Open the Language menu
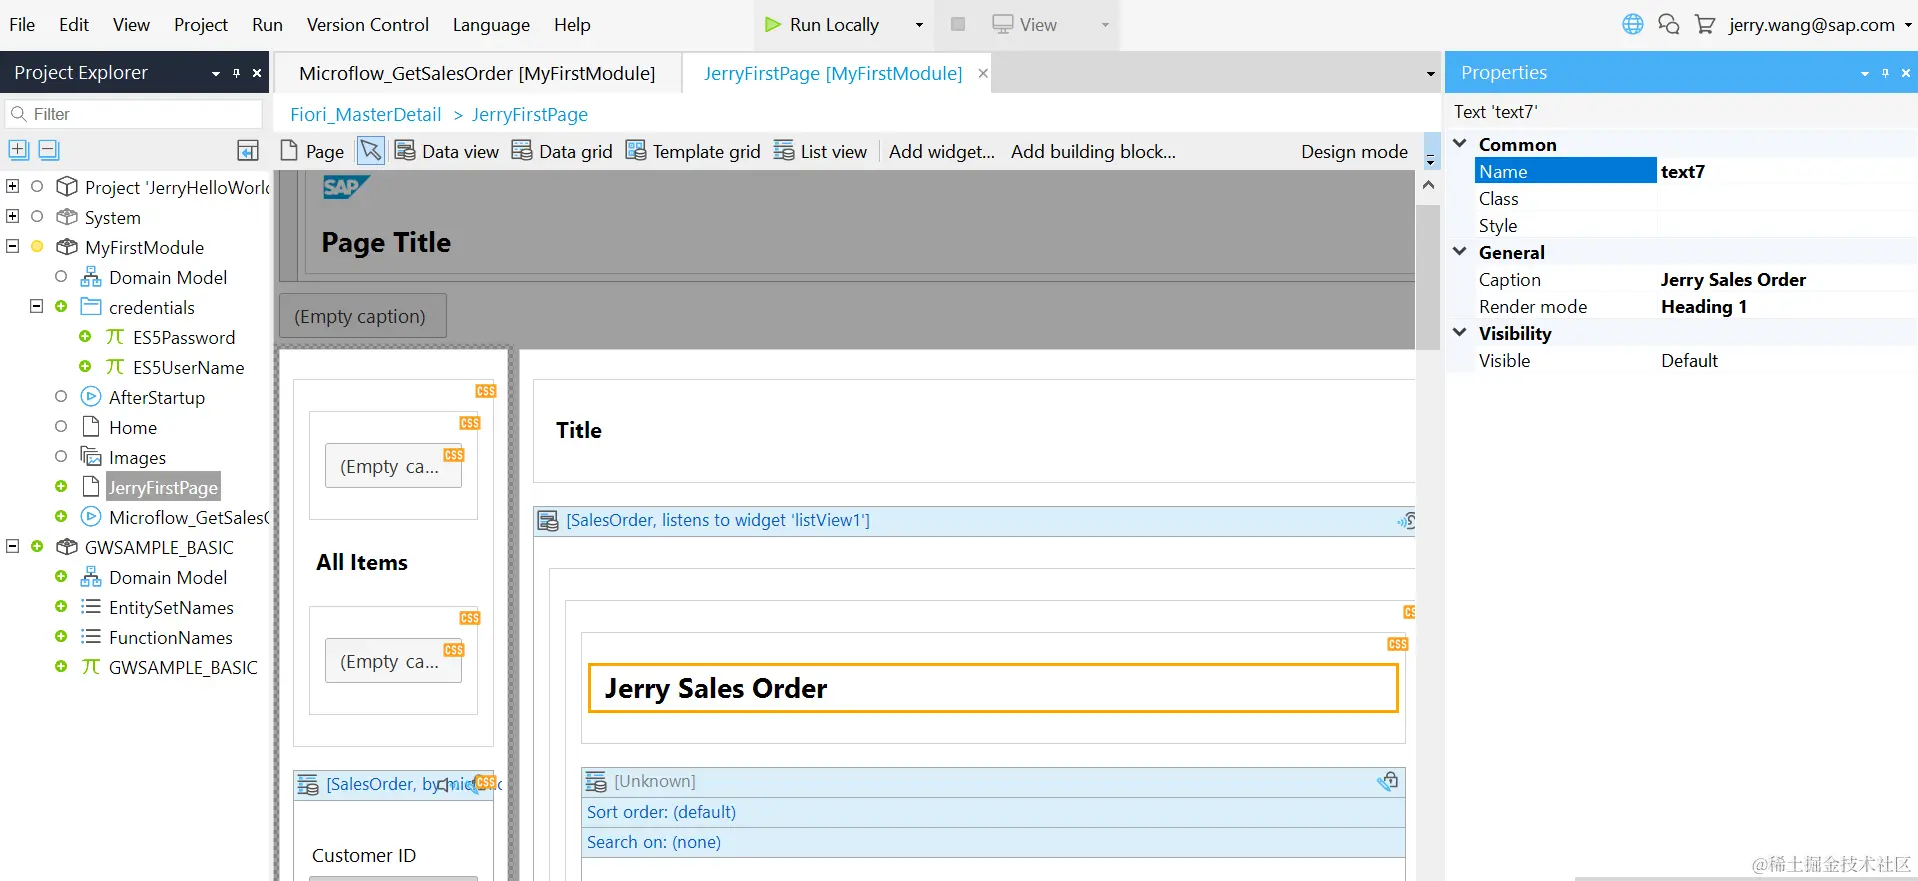This screenshot has height=881, width=1918. tap(491, 24)
